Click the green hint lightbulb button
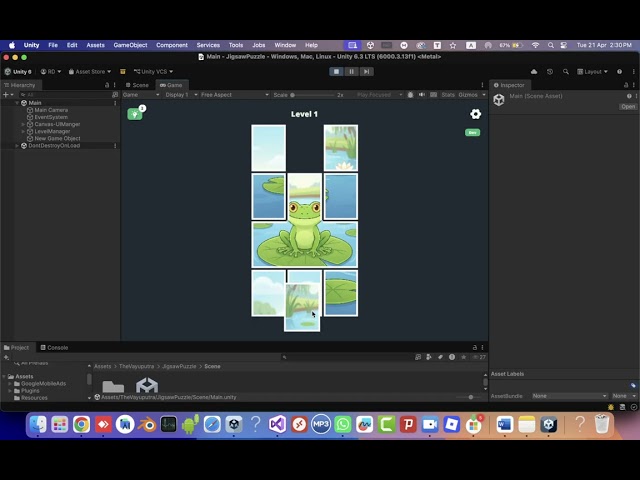The width and height of the screenshot is (640, 480). [x=135, y=114]
